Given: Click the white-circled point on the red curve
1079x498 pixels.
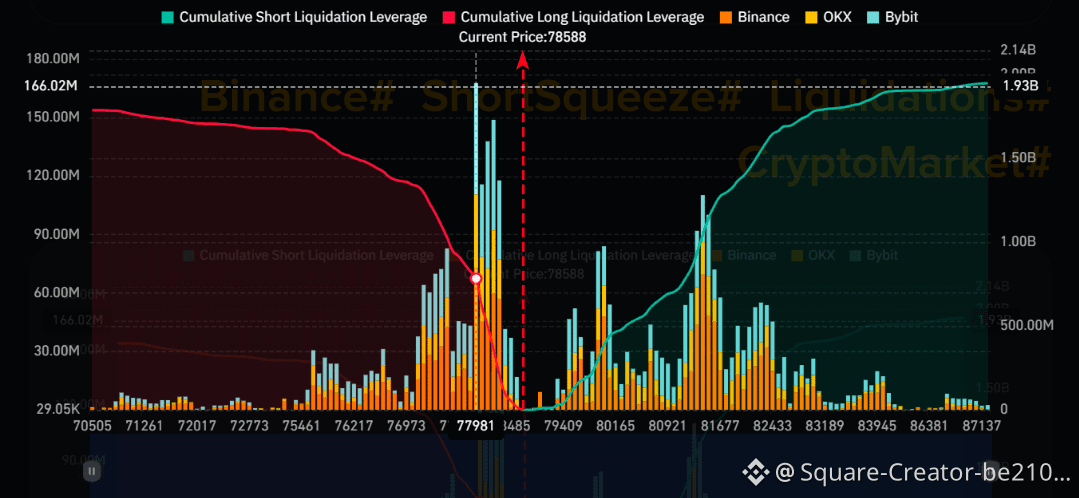Looking at the screenshot, I should 476,279.
